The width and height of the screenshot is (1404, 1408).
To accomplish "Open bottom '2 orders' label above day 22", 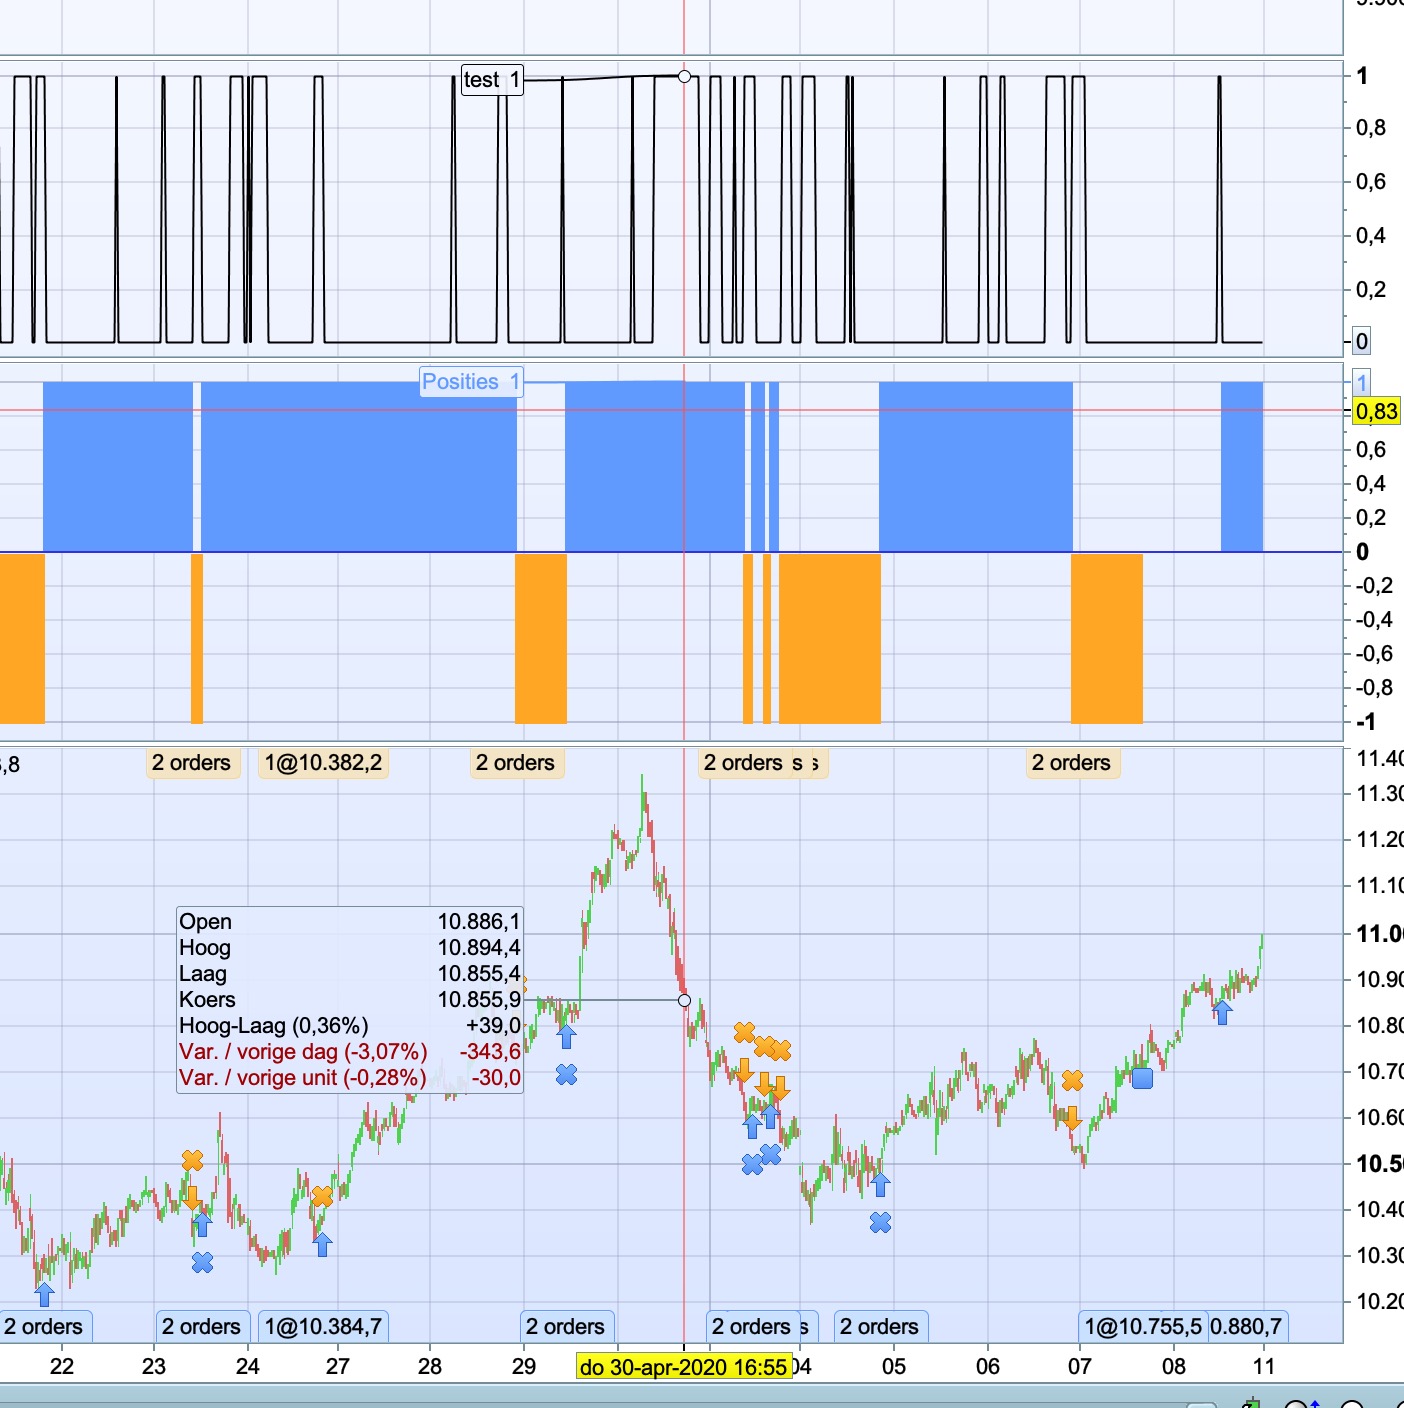I will [44, 1326].
